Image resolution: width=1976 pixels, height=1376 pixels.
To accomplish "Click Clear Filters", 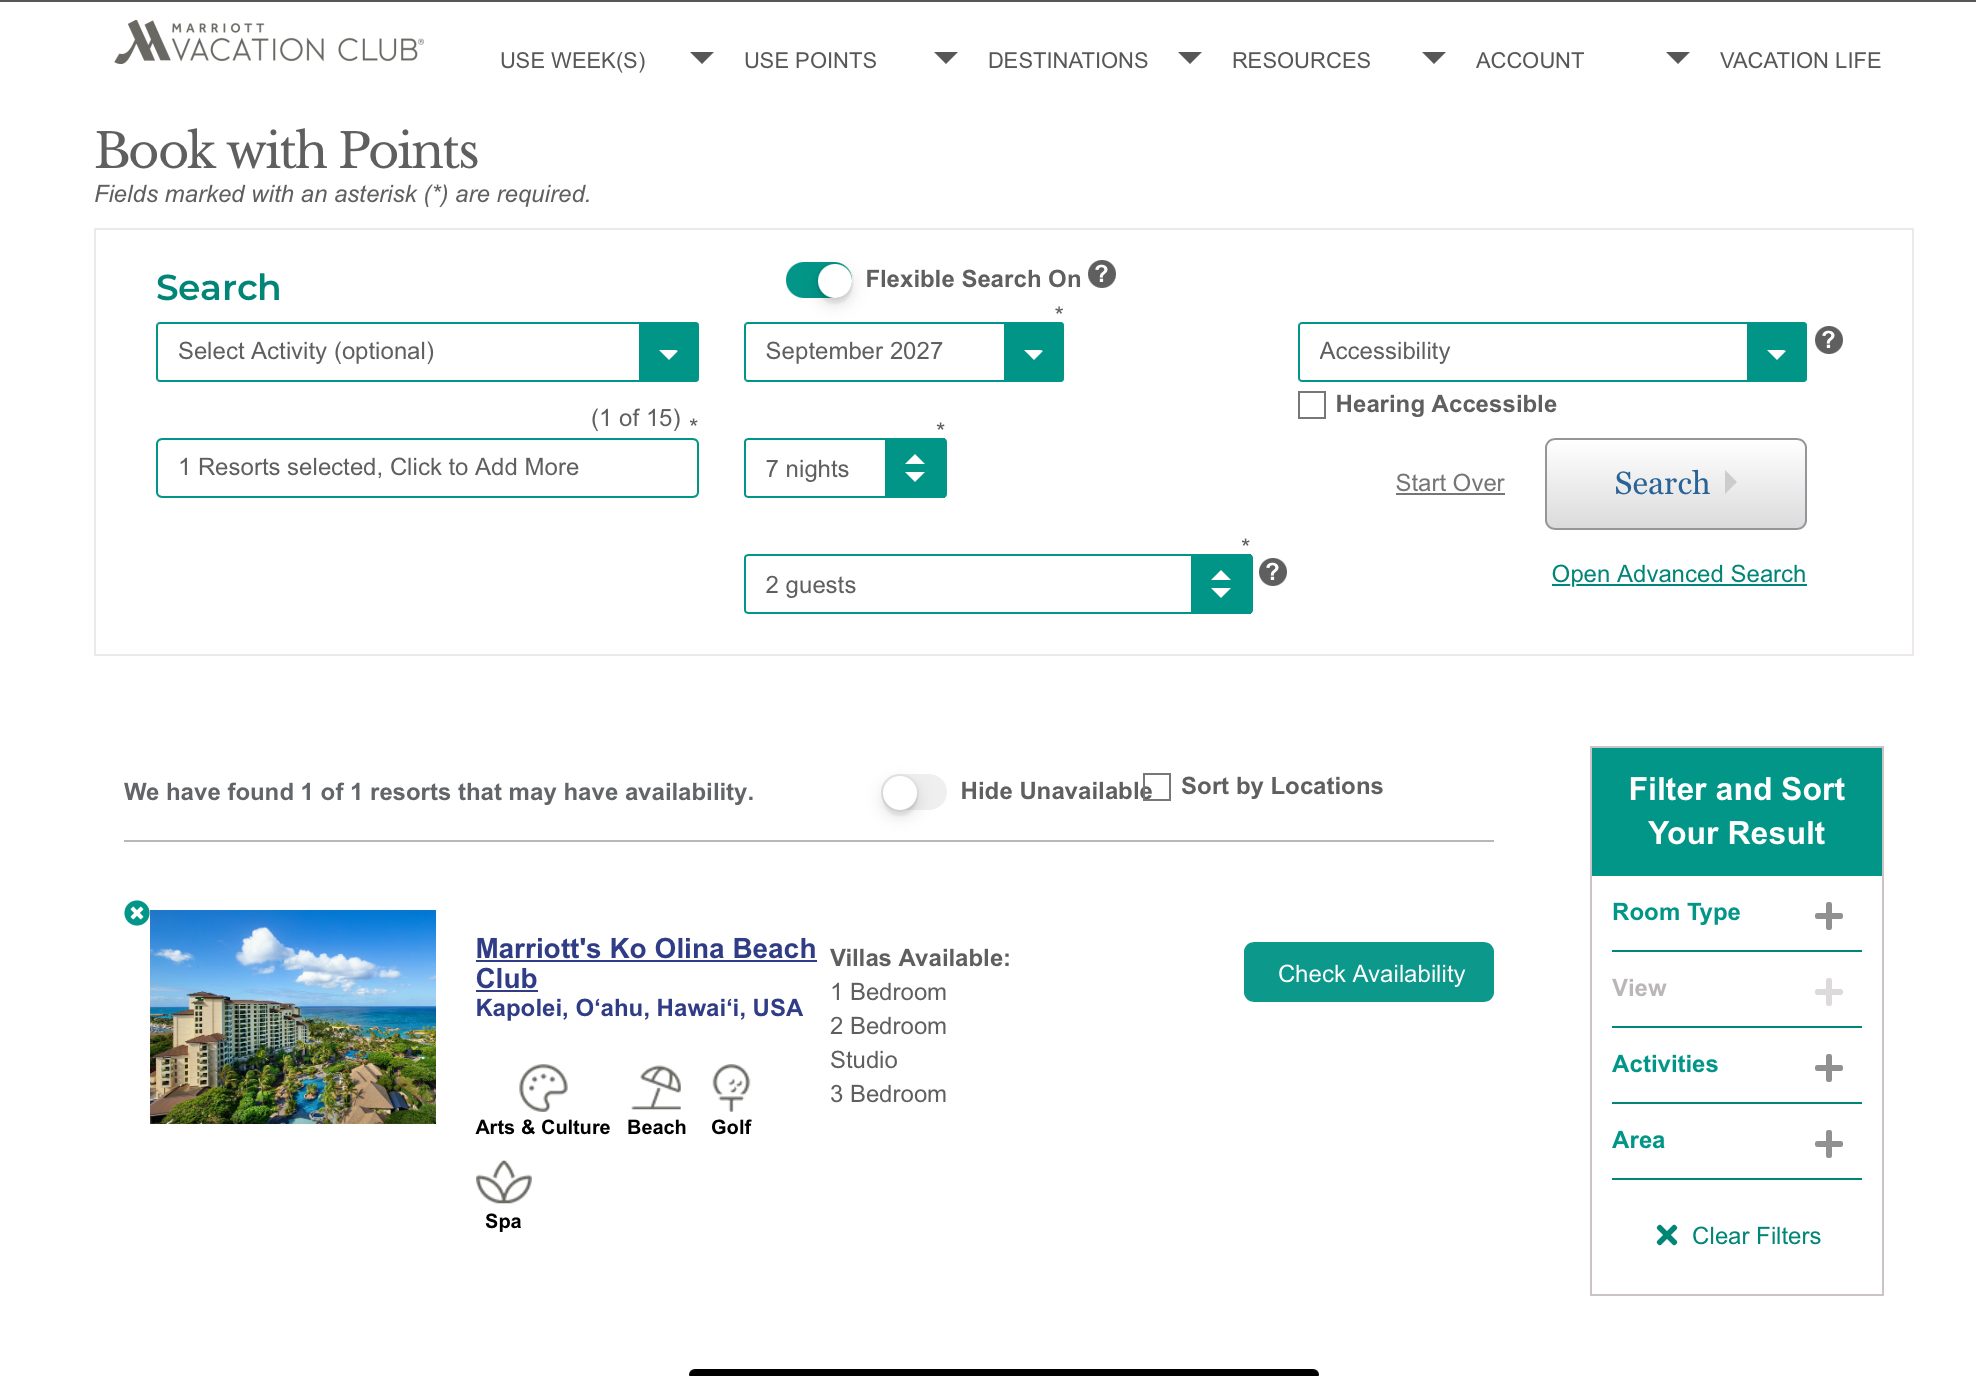I will [x=1738, y=1236].
